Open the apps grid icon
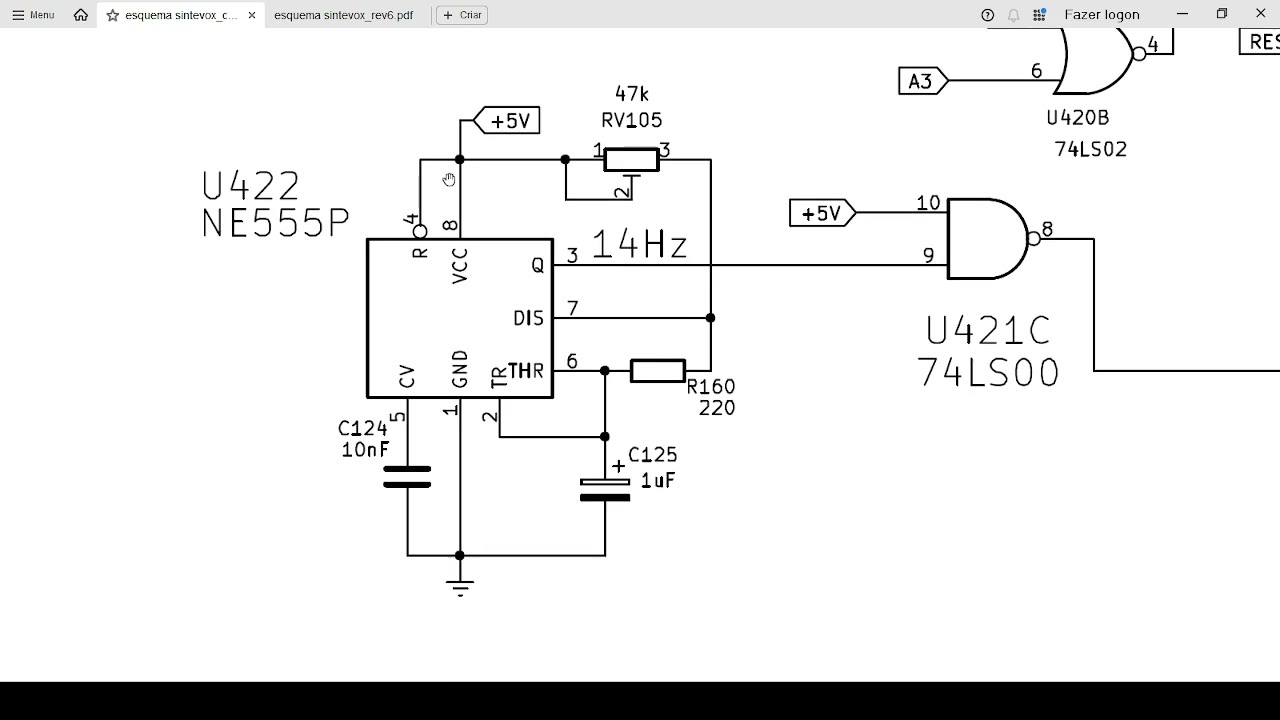This screenshot has height=720, width=1280. 1040,15
